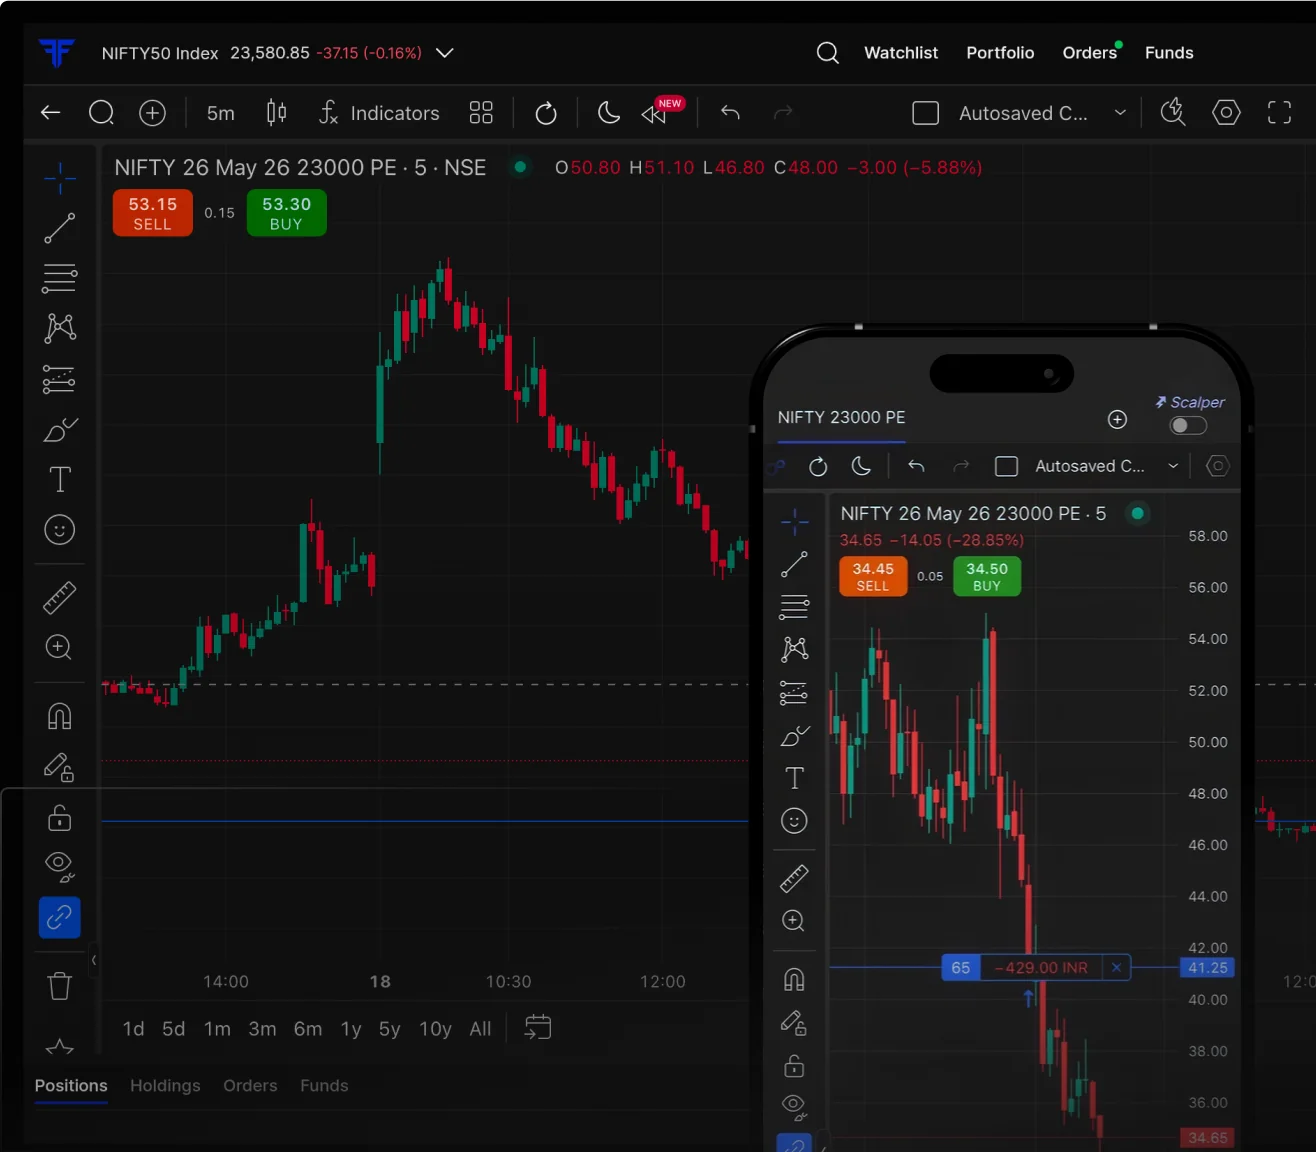Switch theme with the moon icon
Image resolution: width=1316 pixels, height=1152 pixels.
pos(608,113)
